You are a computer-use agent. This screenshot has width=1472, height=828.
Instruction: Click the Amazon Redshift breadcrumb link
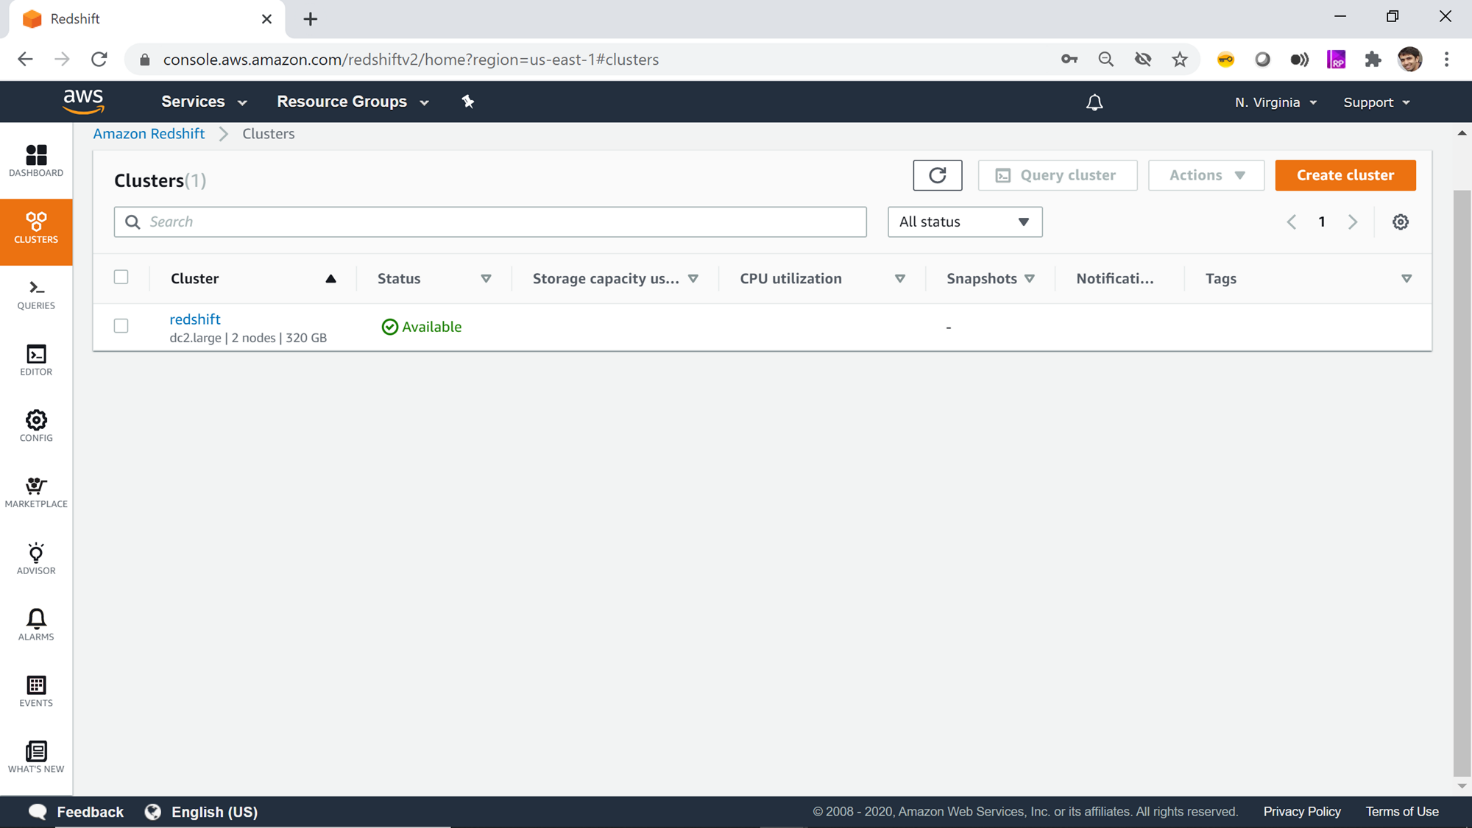pyautogui.click(x=149, y=134)
